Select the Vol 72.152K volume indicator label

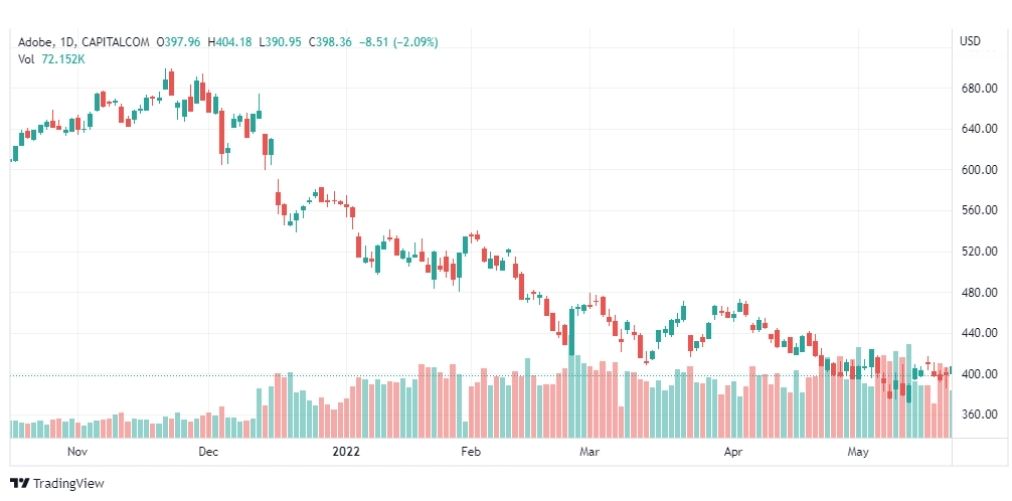[52, 59]
